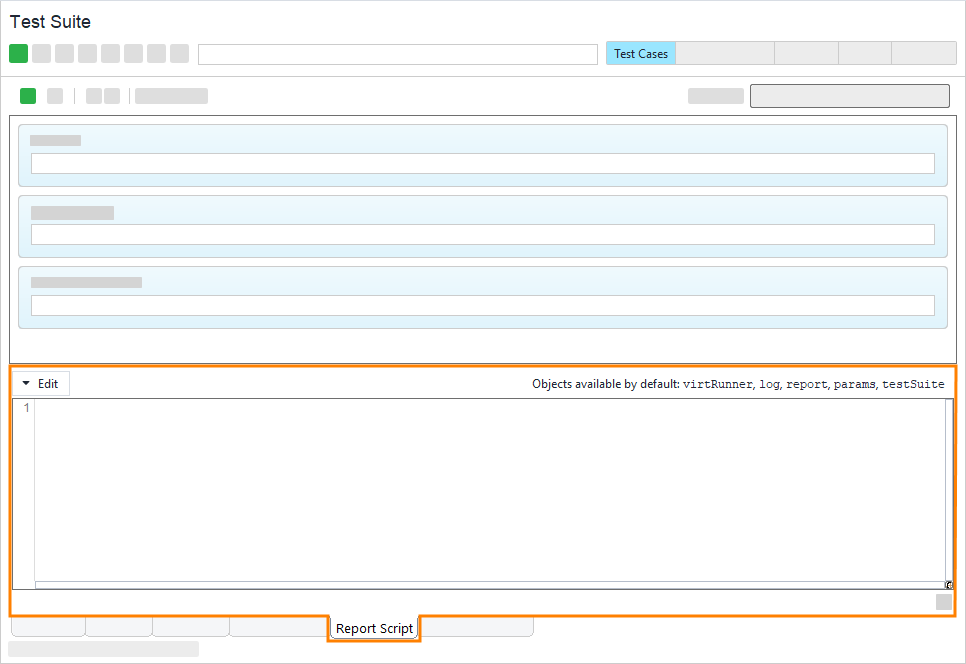Click the grey icon right of the second green square
This screenshot has height=664, width=966.
point(55,95)
